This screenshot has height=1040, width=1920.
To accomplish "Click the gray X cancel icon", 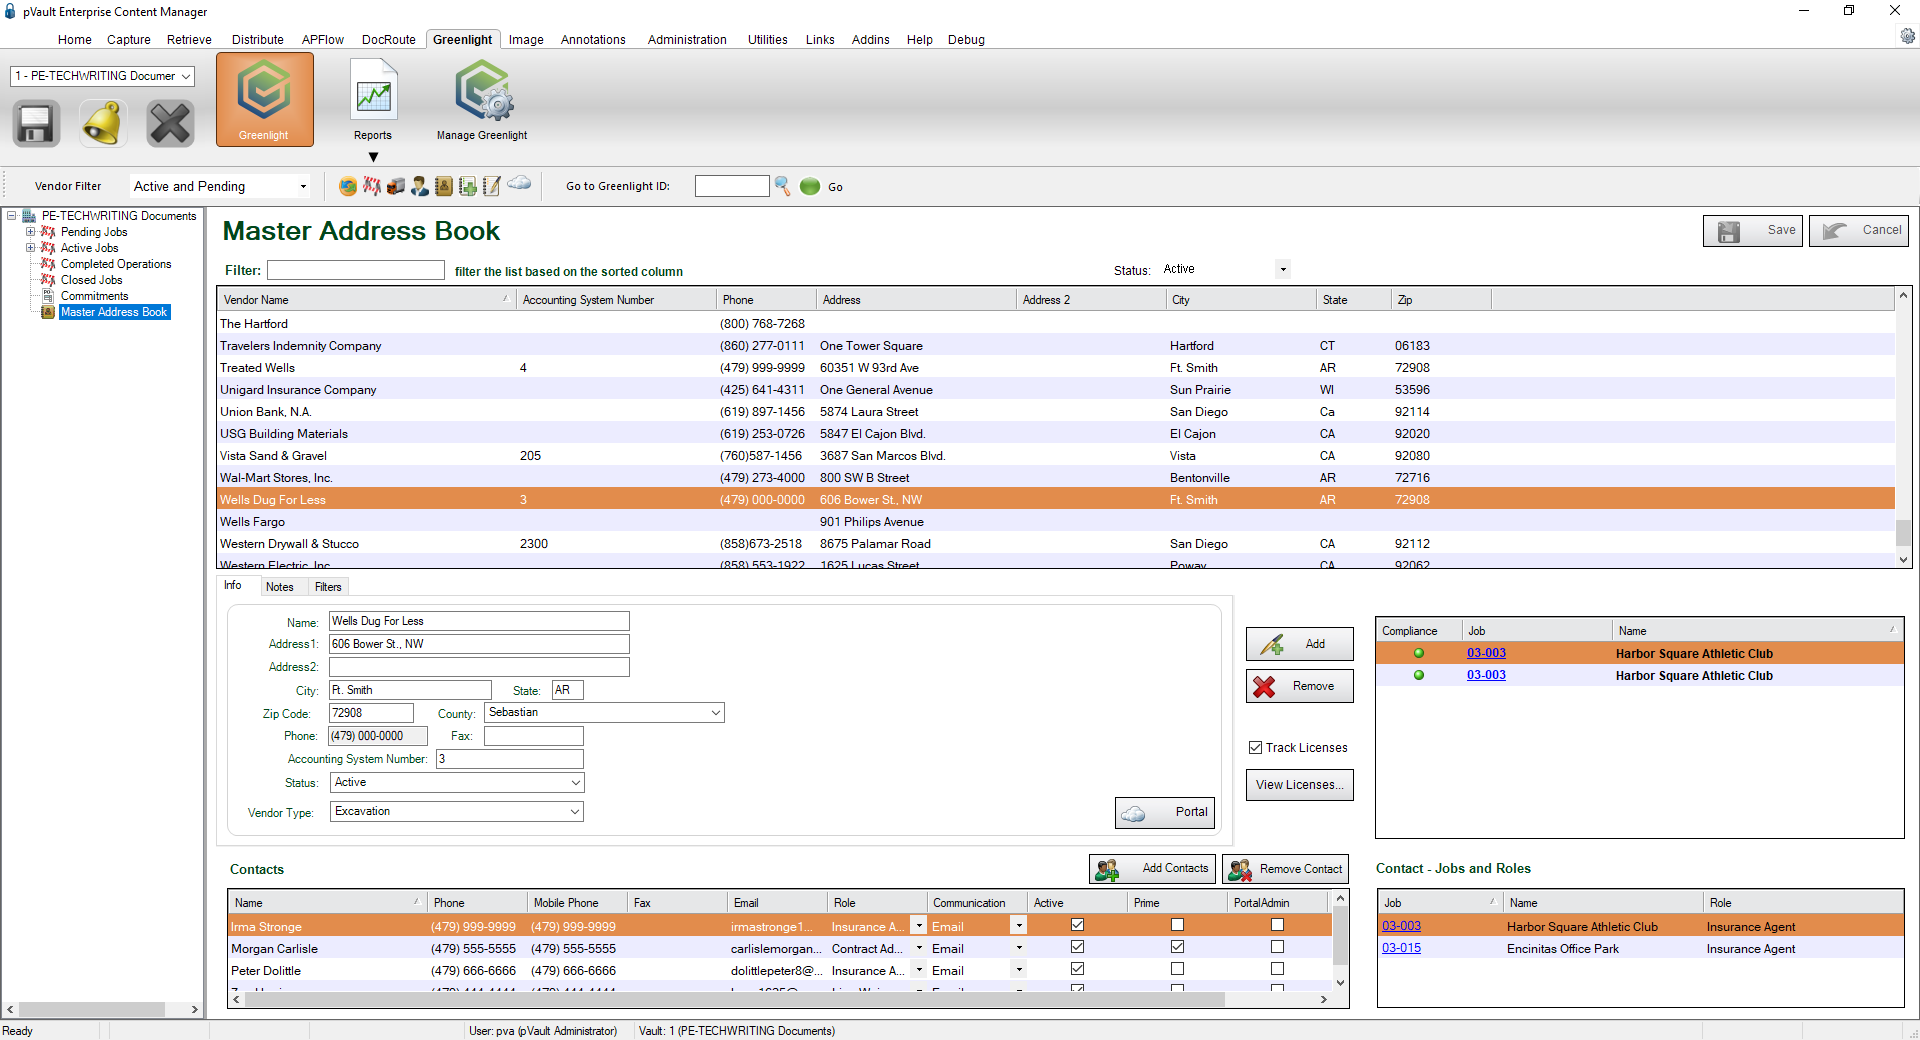I will coord(170,124).
